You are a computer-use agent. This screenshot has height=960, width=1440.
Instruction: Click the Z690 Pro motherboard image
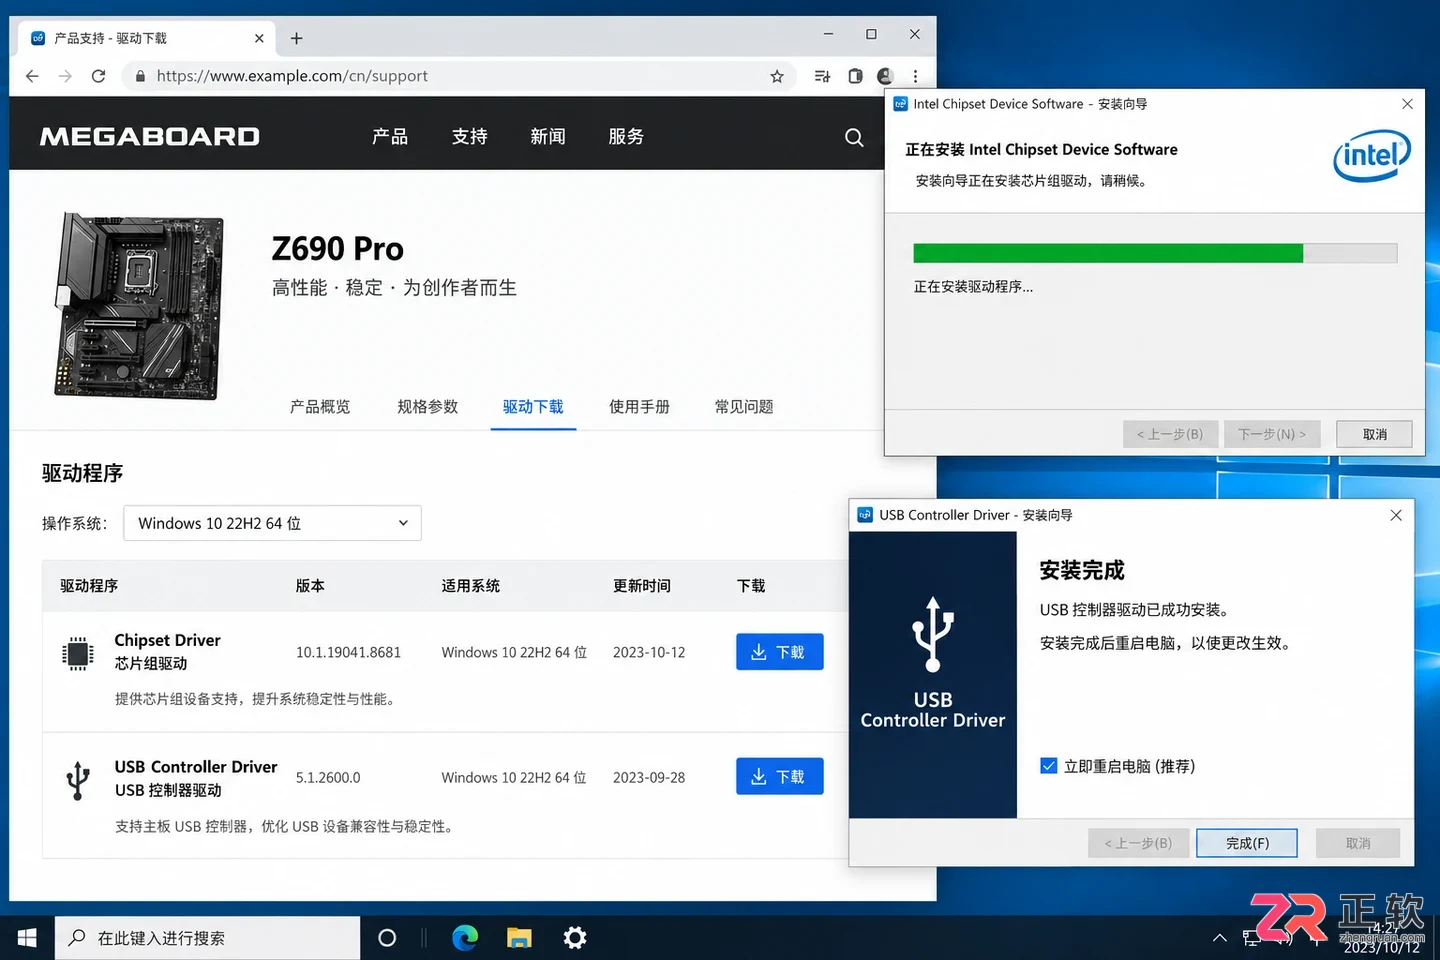[x=139, y=305]
